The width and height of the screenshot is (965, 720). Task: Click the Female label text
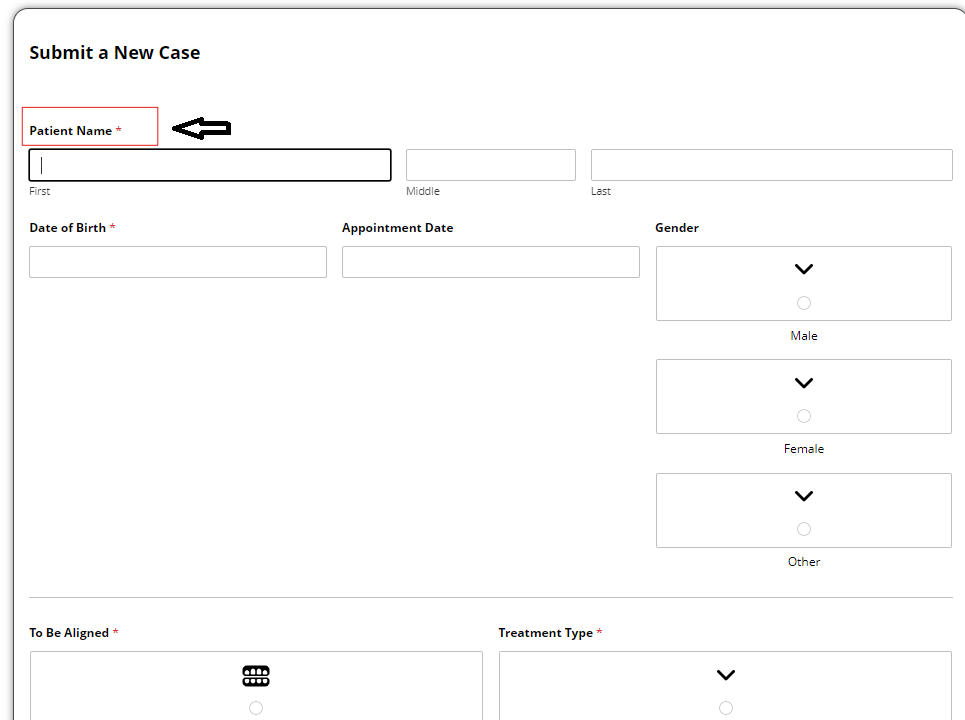coord(804,449)
